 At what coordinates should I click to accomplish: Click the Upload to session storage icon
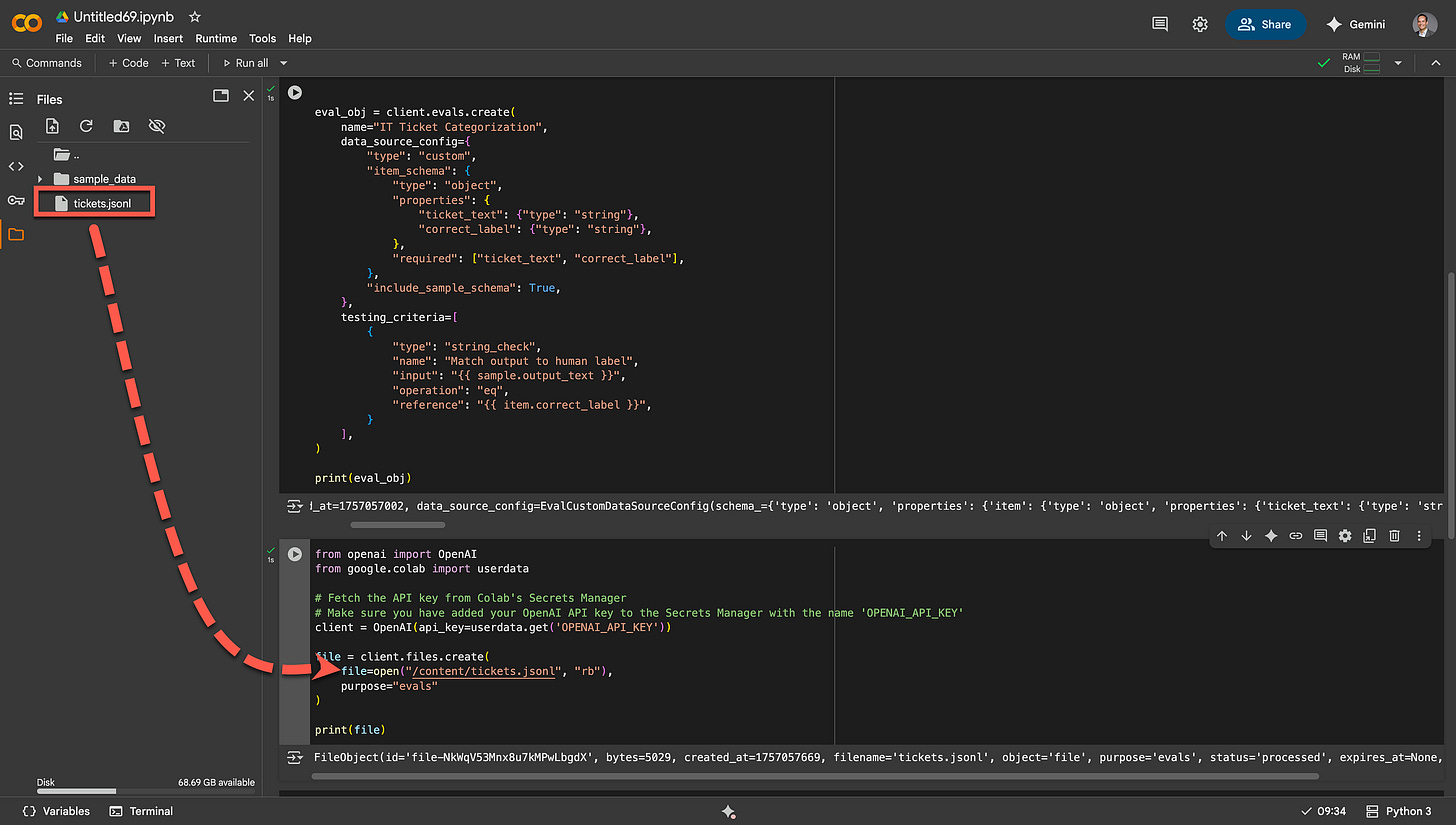pyautogui.click(x=53, y=126)
